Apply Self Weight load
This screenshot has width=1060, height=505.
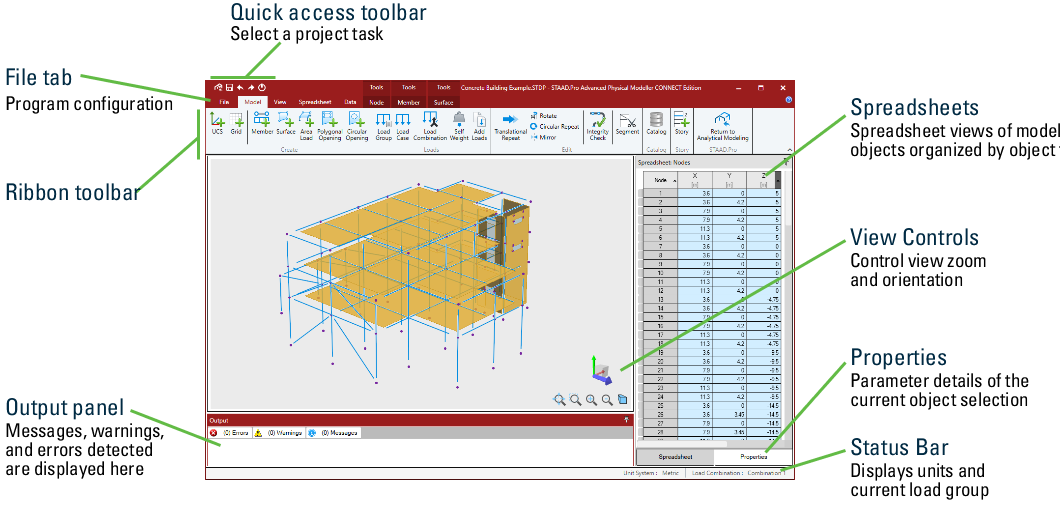(x=459, y=126)
